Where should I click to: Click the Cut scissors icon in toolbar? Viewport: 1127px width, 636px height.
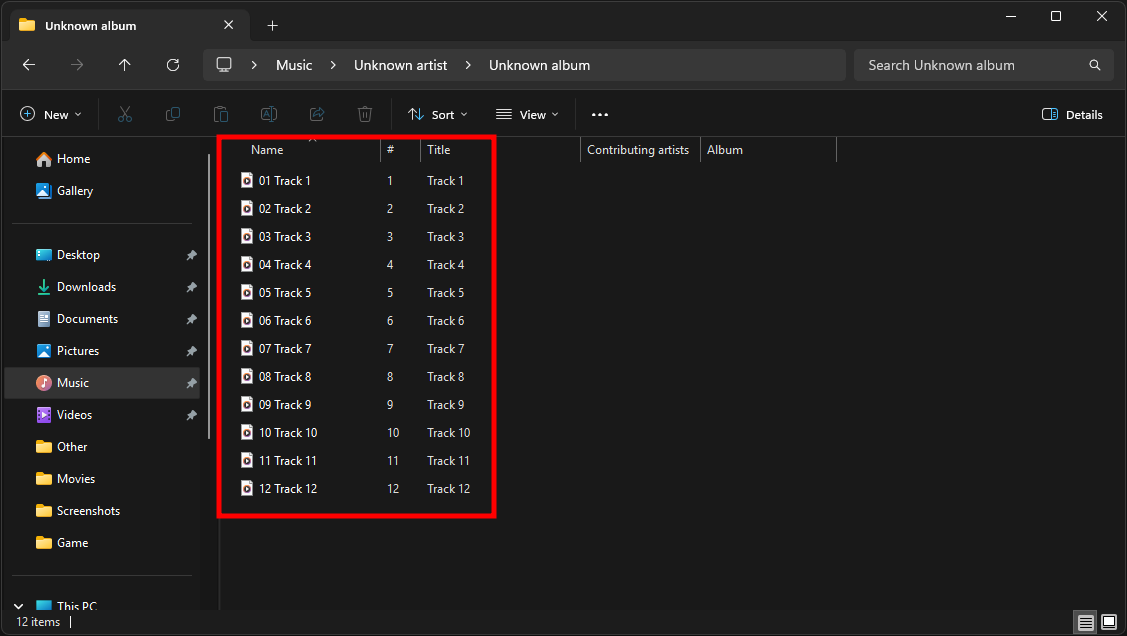click(125, 115)
